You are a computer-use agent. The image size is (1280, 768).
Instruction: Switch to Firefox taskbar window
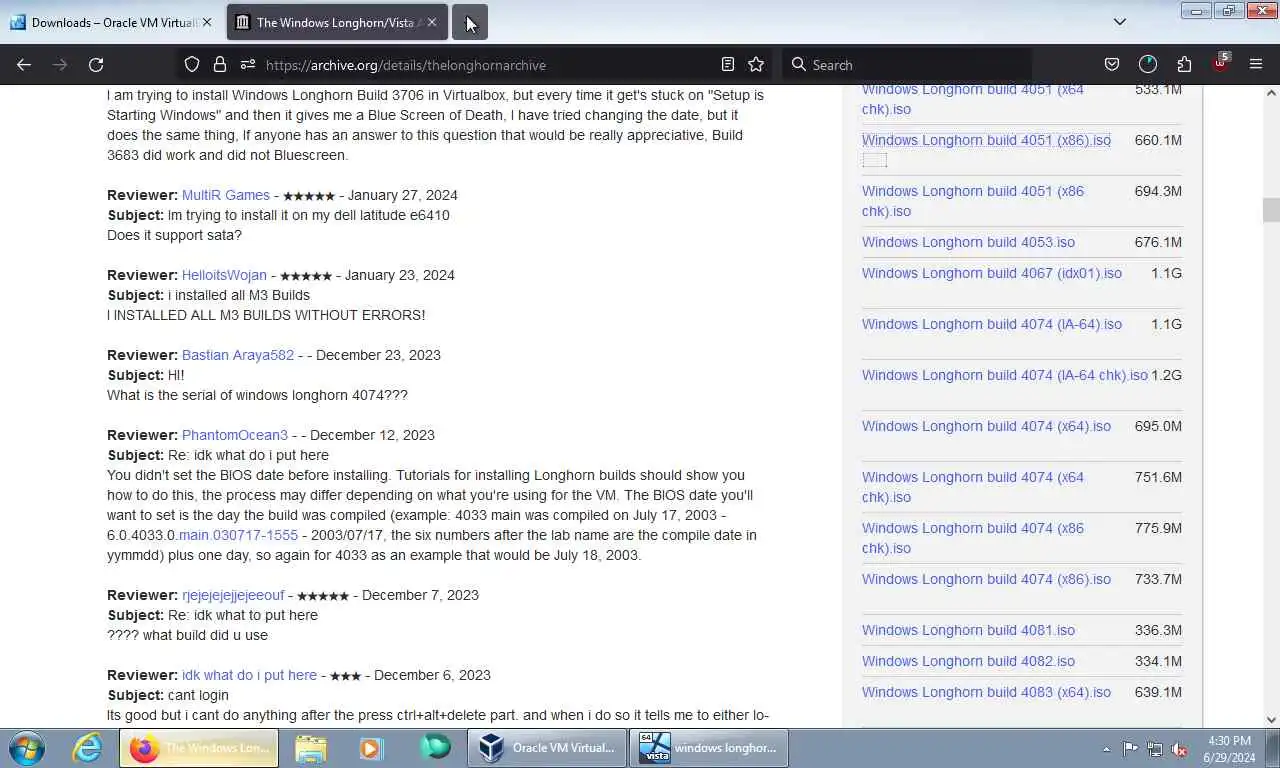(x=199, y=748)
